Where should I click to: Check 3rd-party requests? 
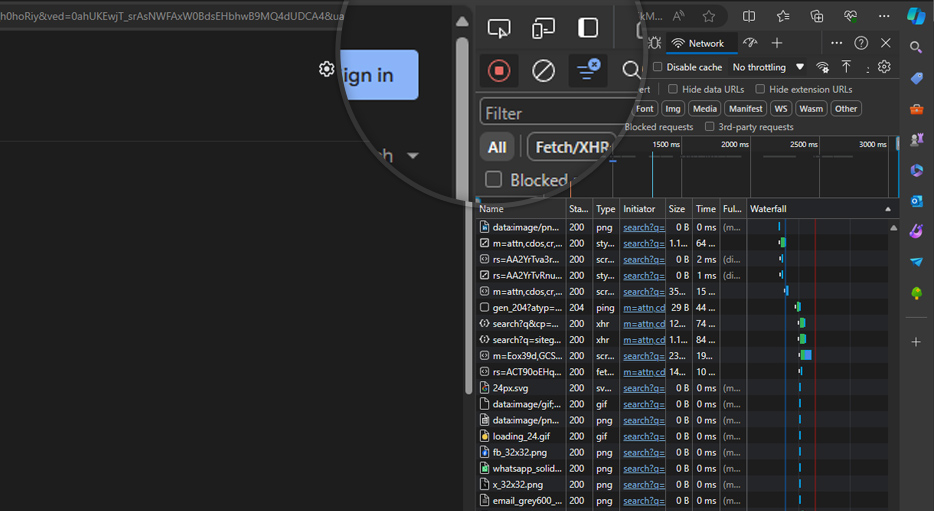709,127
